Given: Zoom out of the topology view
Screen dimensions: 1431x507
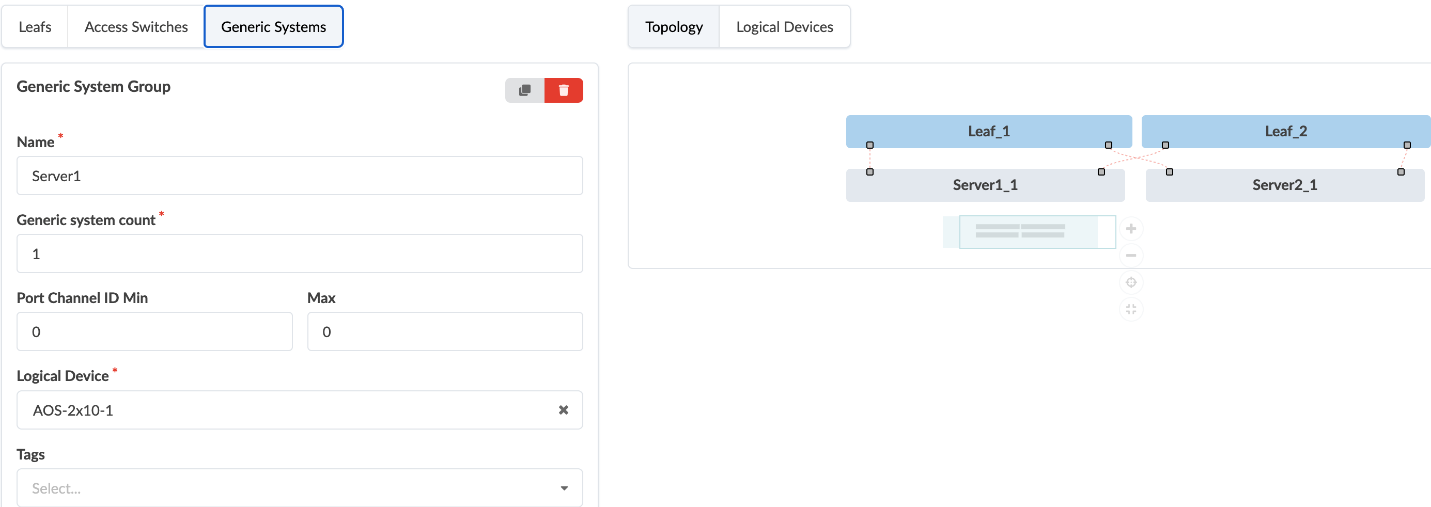Looking at the screenshot, I should 1131,256.
